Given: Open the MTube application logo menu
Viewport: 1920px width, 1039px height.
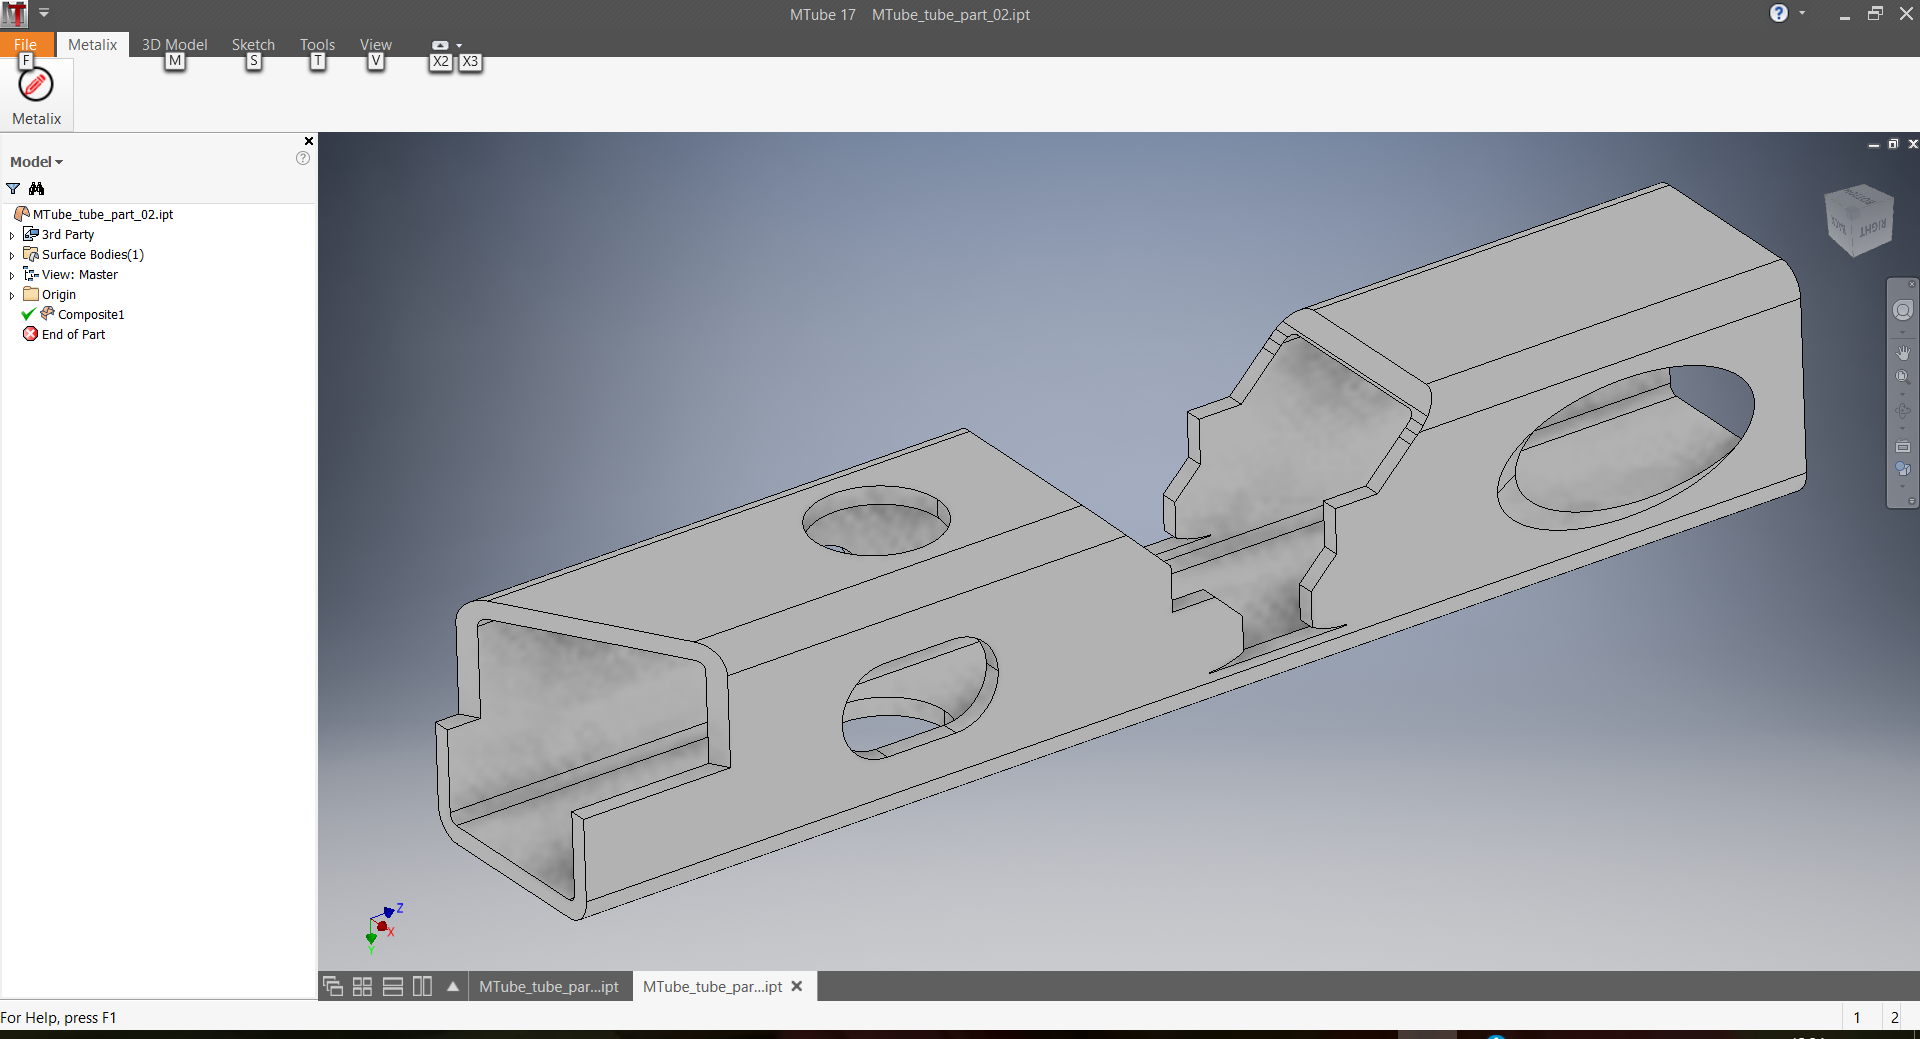Looking at the screenshot, I should click(x=14, y=14).
